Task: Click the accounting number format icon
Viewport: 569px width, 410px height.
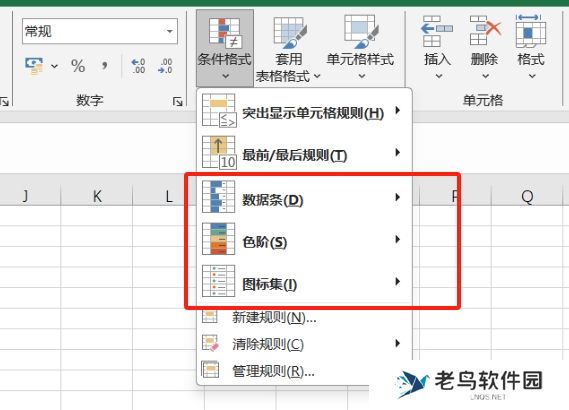Action: point(34,66)
